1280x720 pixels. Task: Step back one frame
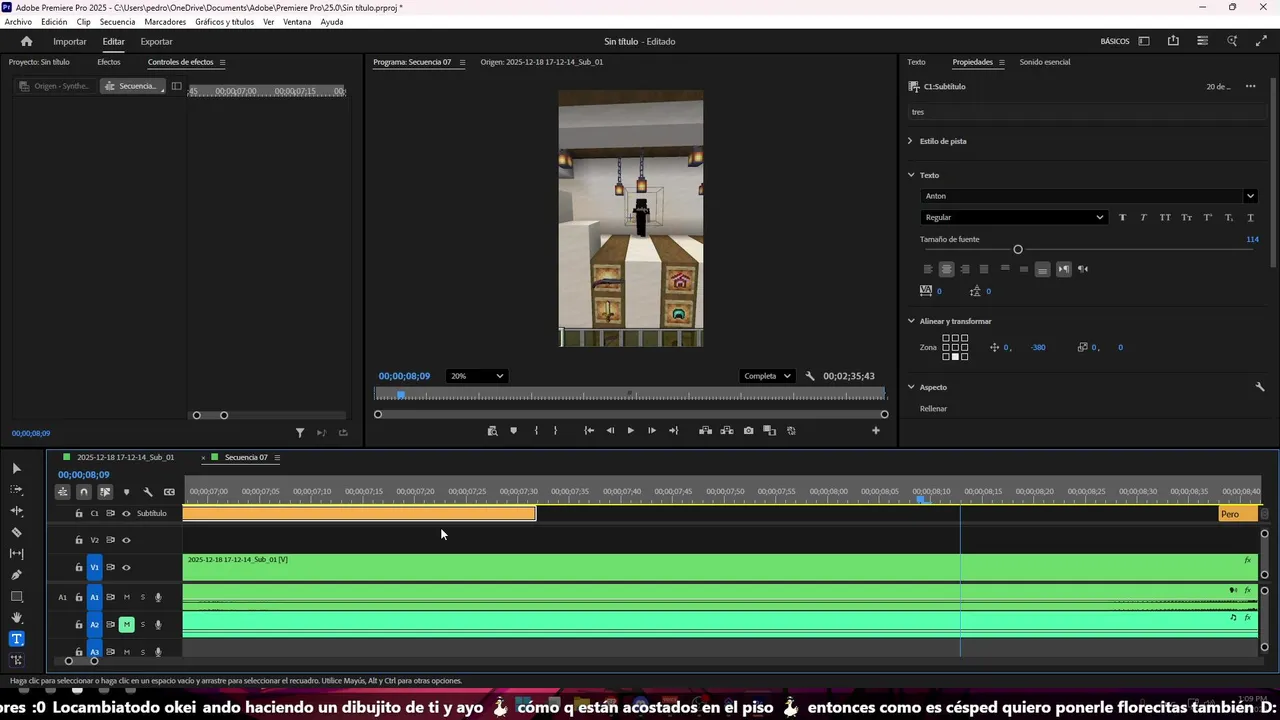click(x=610, y=431)
